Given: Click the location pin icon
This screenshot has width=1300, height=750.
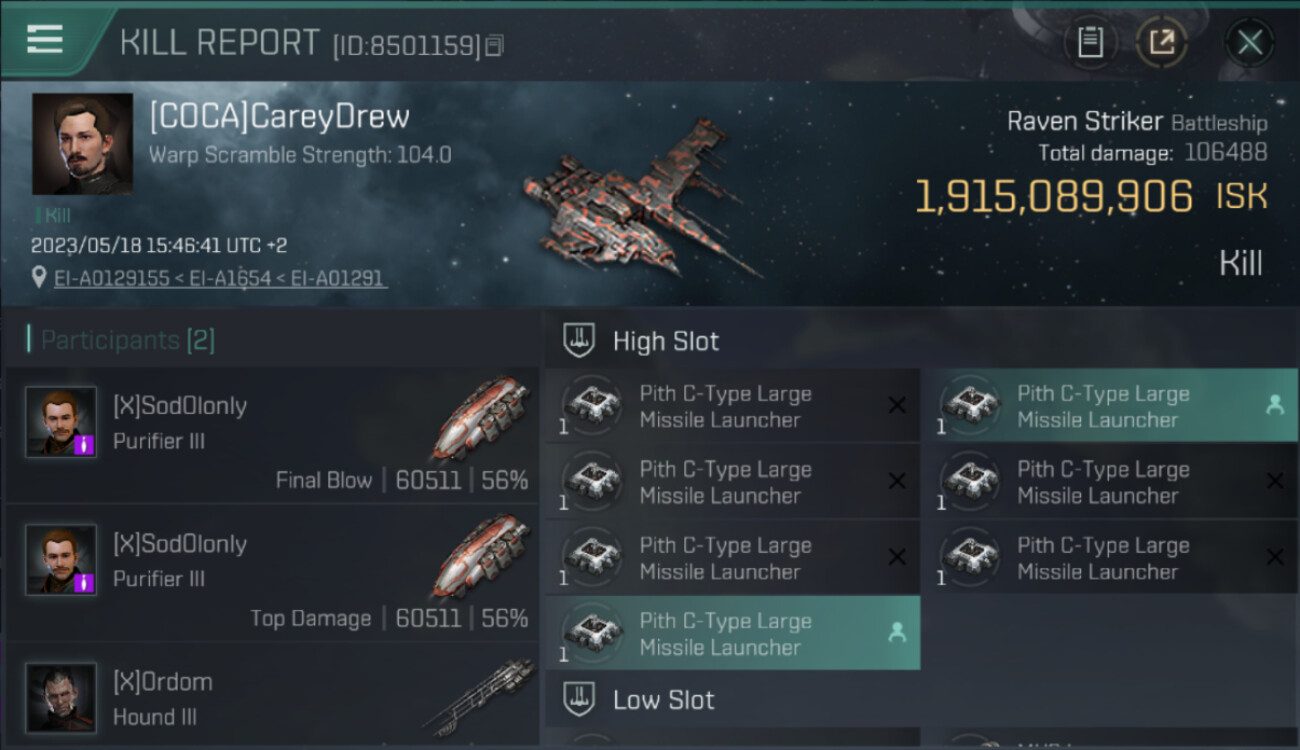Looking at the screenshot, I should (x=38, y=278).
